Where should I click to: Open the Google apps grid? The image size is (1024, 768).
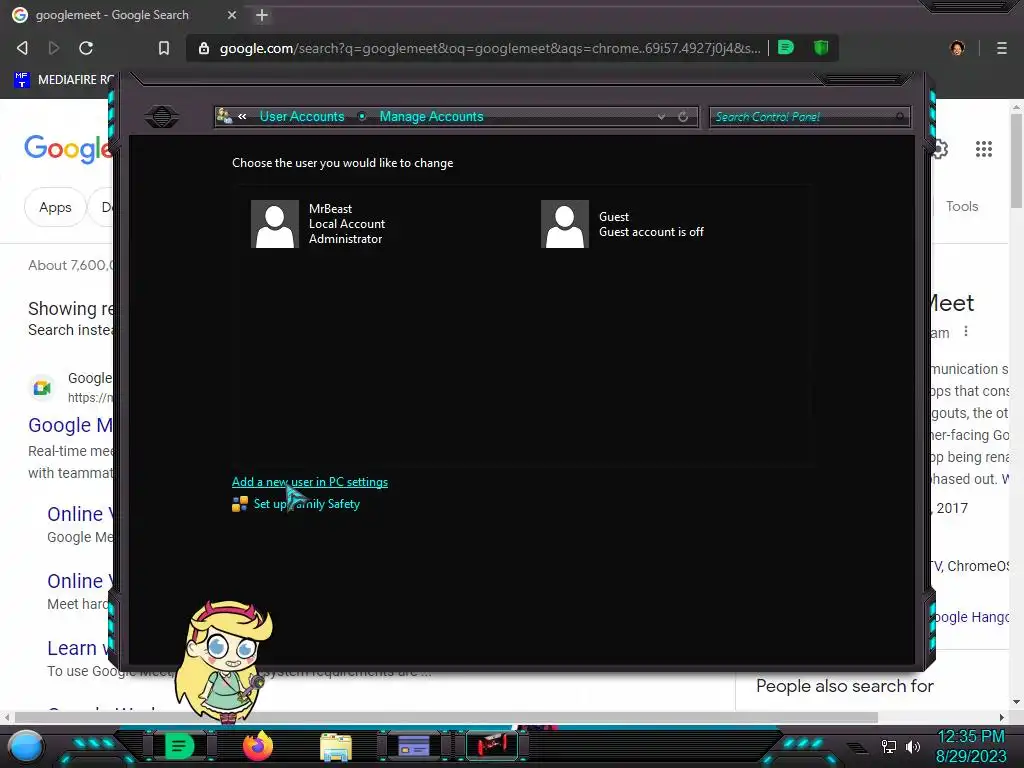click(984, 149)
